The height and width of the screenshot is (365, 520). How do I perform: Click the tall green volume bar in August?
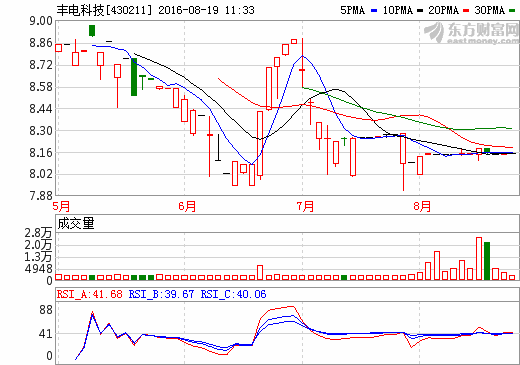tap(487, 261)
